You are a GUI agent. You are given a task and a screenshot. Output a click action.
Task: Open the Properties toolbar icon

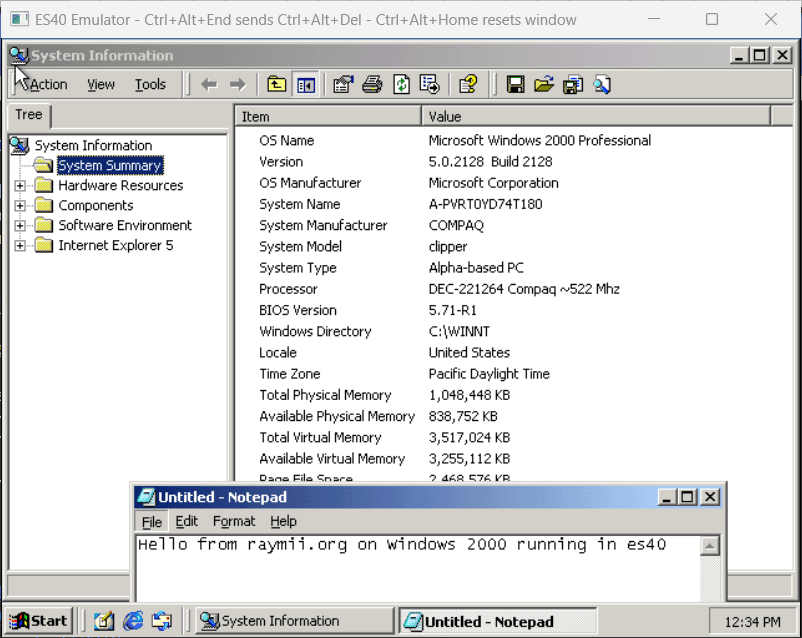pos(343,84)
